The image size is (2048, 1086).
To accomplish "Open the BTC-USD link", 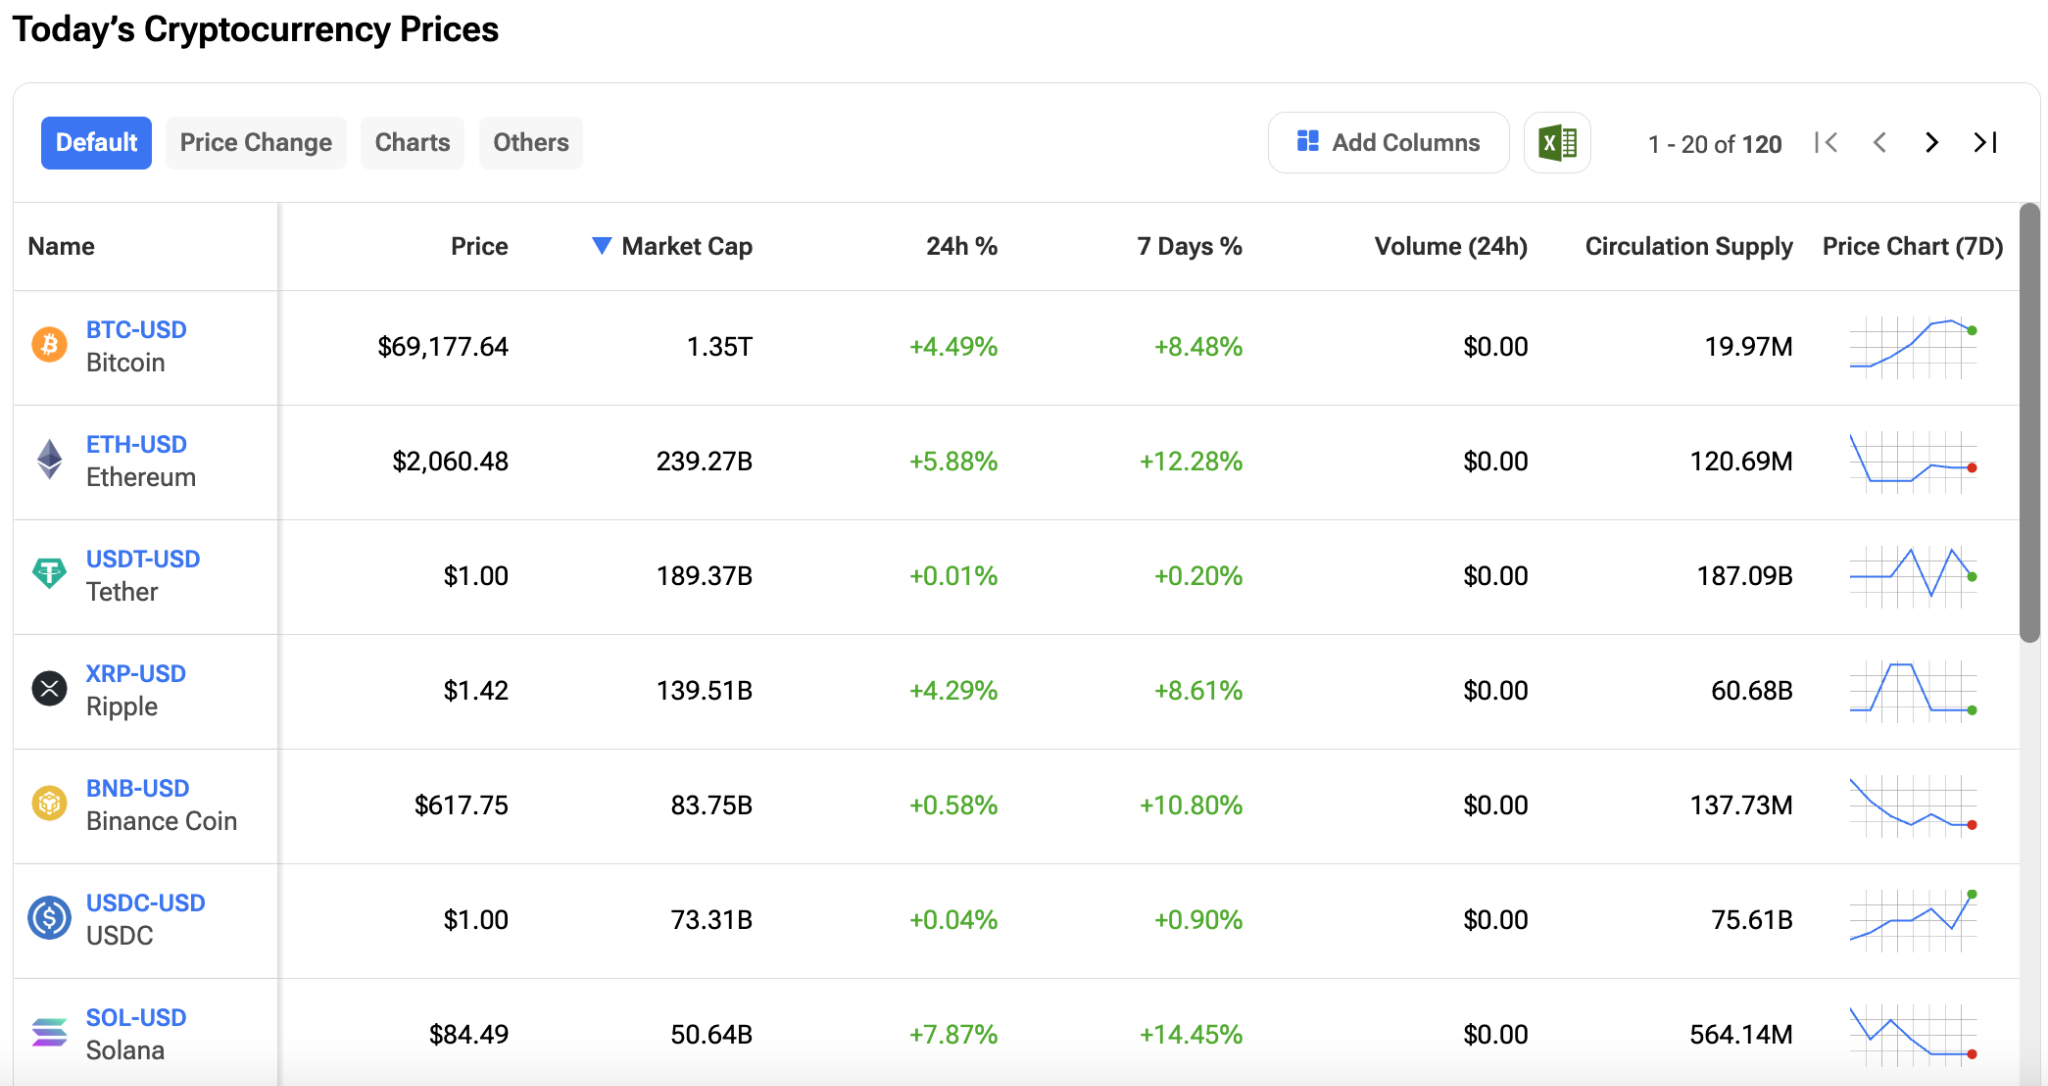I will [x=136, y=329].
